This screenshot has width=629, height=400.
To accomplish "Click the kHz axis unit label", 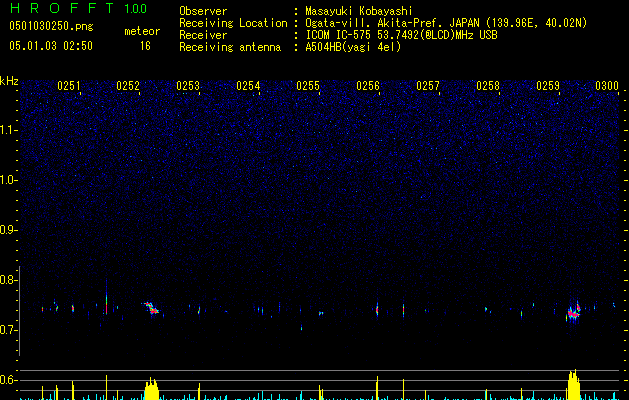I will (x=9, y=81).
